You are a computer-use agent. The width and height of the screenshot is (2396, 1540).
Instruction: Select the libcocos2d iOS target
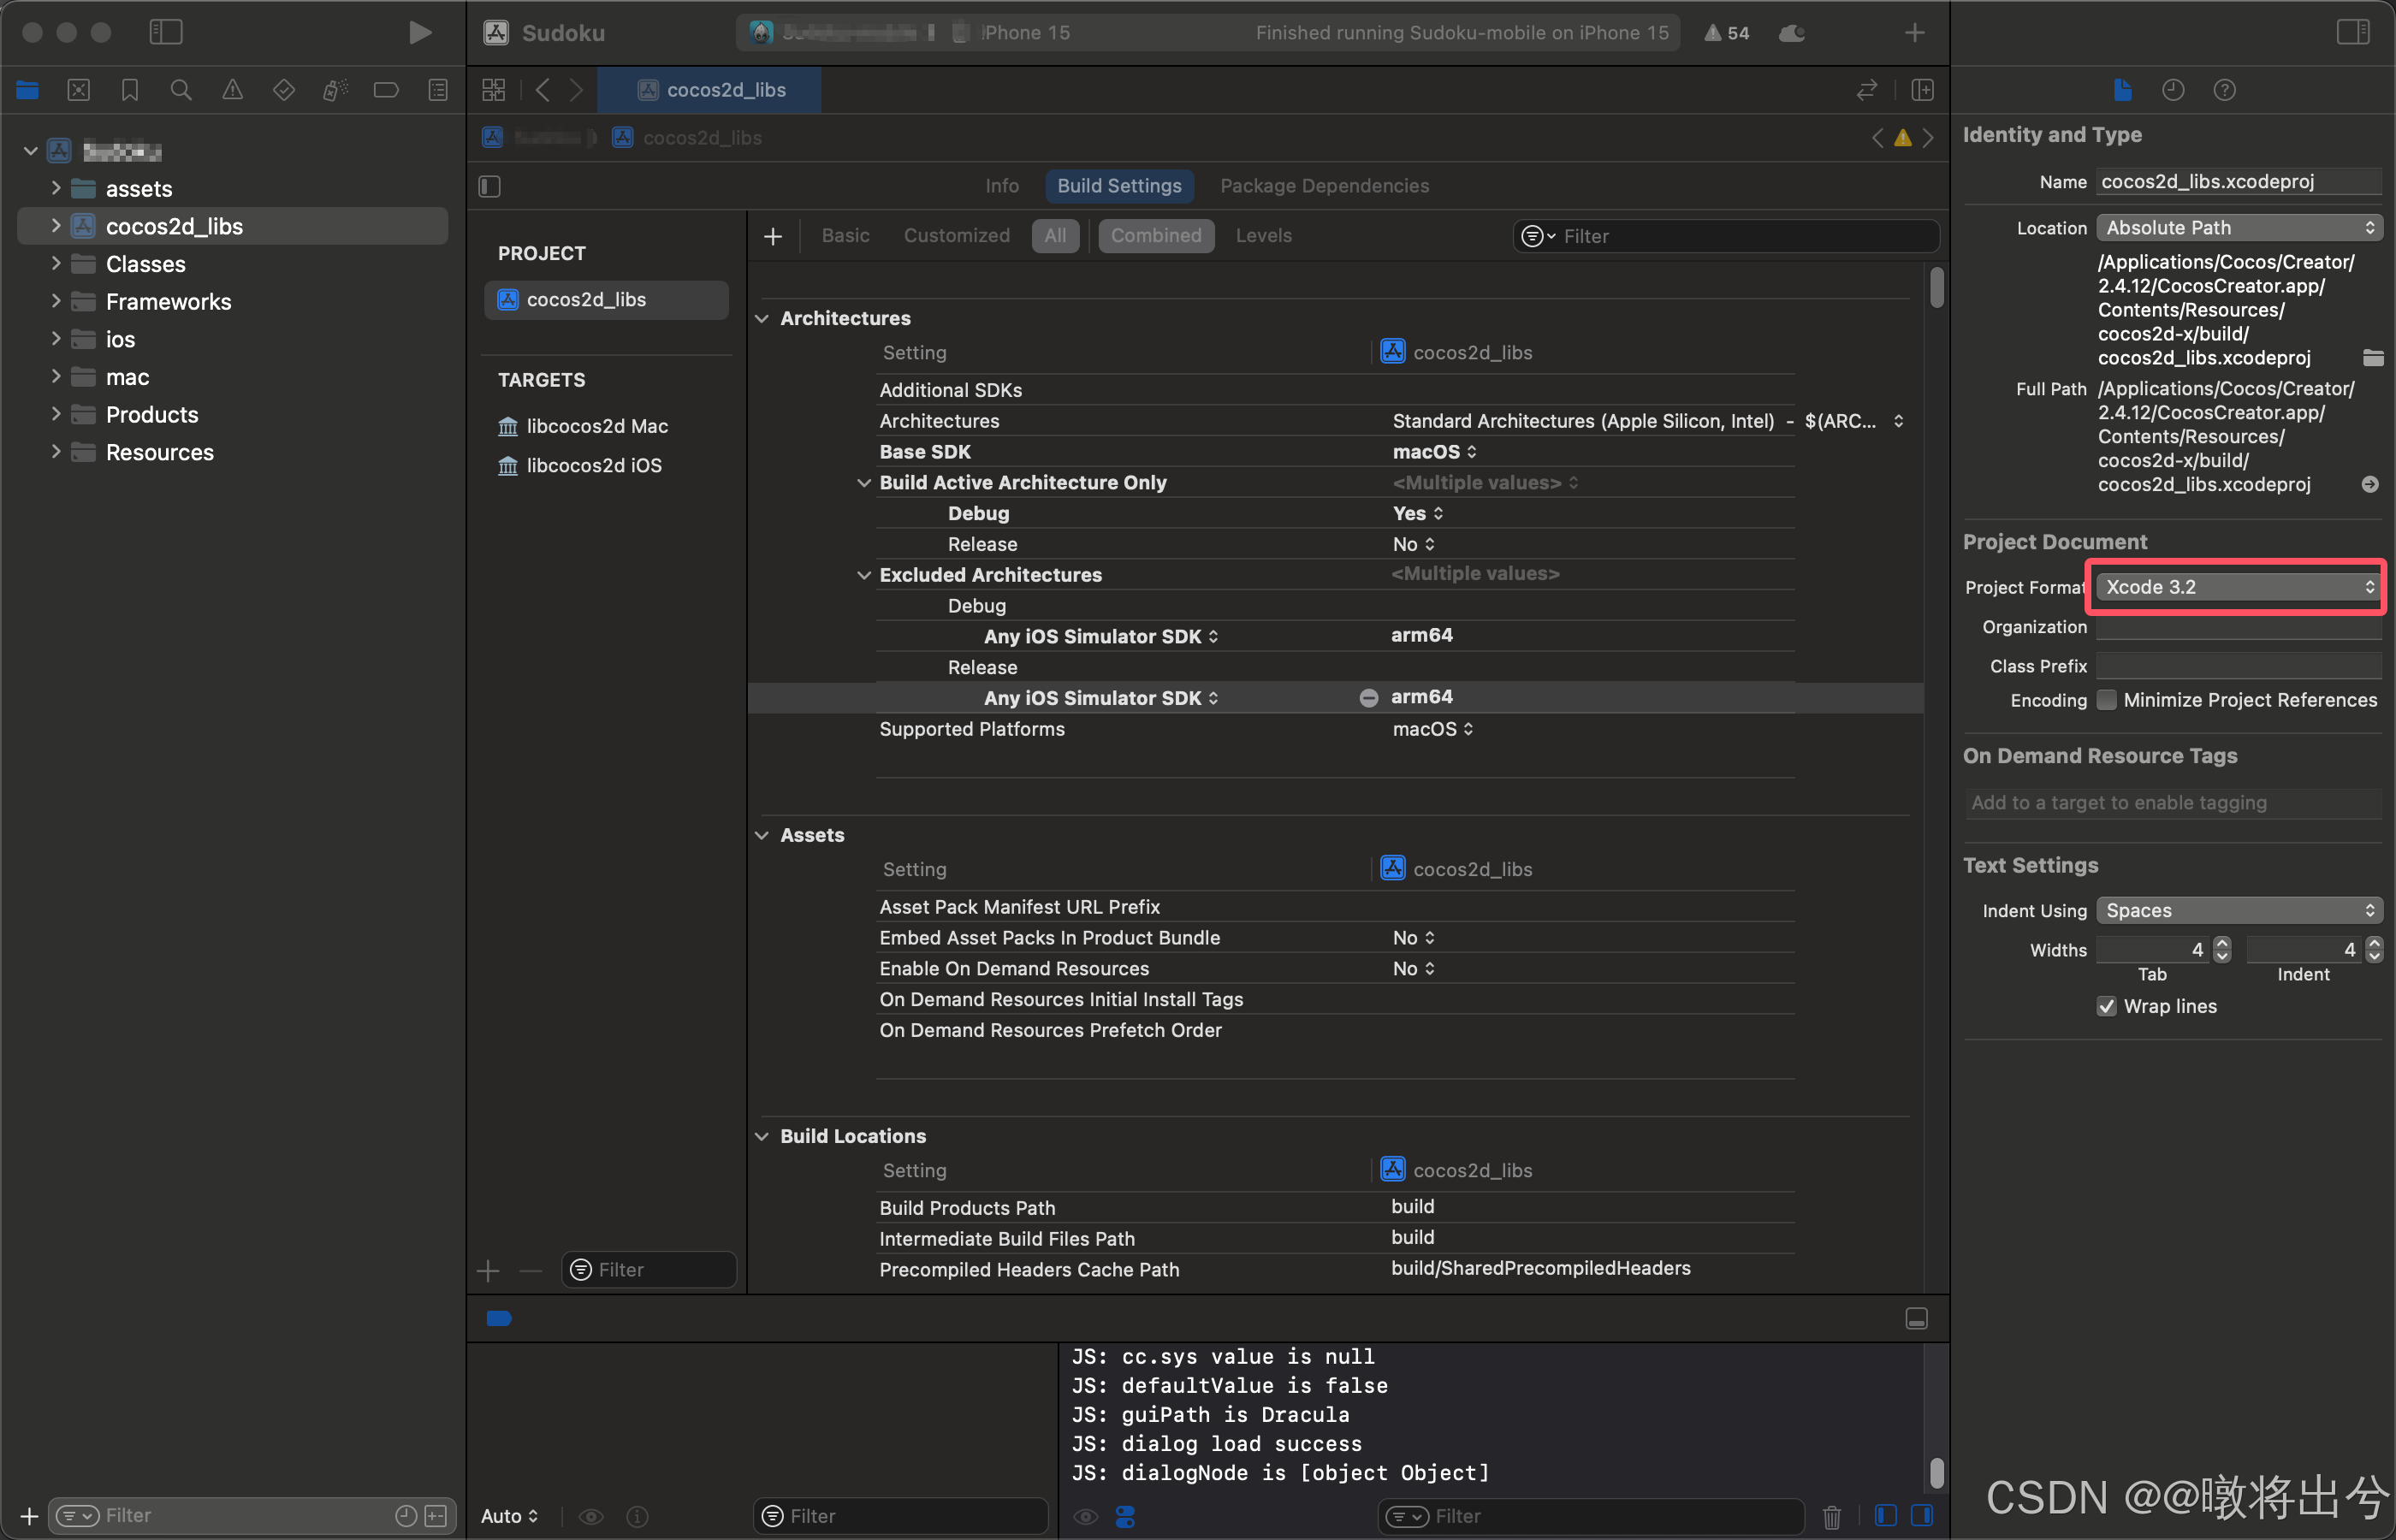pyautogui.click(x=594, y=465)
